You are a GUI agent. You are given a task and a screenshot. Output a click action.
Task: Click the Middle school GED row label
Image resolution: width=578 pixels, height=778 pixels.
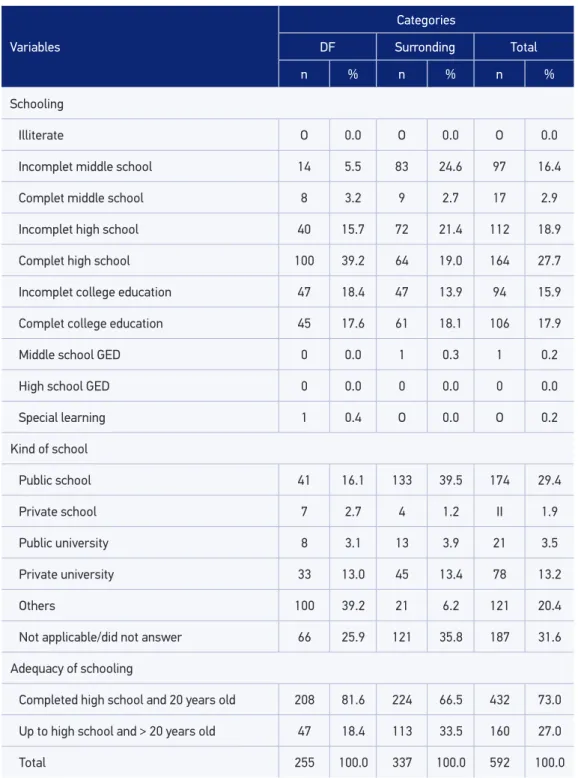pyautogui.click(x=69, y=355)
